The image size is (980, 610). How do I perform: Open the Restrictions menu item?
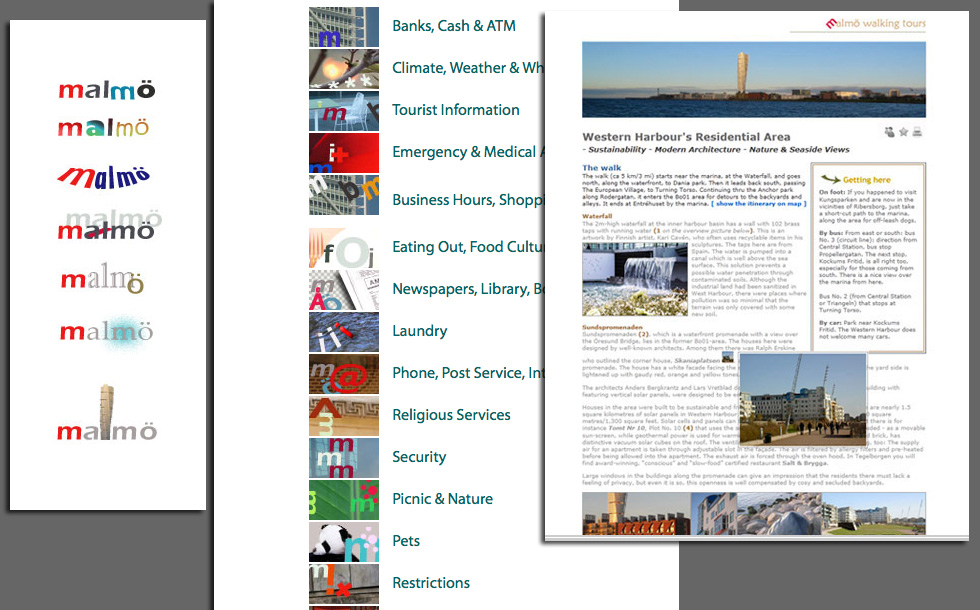click(431, 583)
